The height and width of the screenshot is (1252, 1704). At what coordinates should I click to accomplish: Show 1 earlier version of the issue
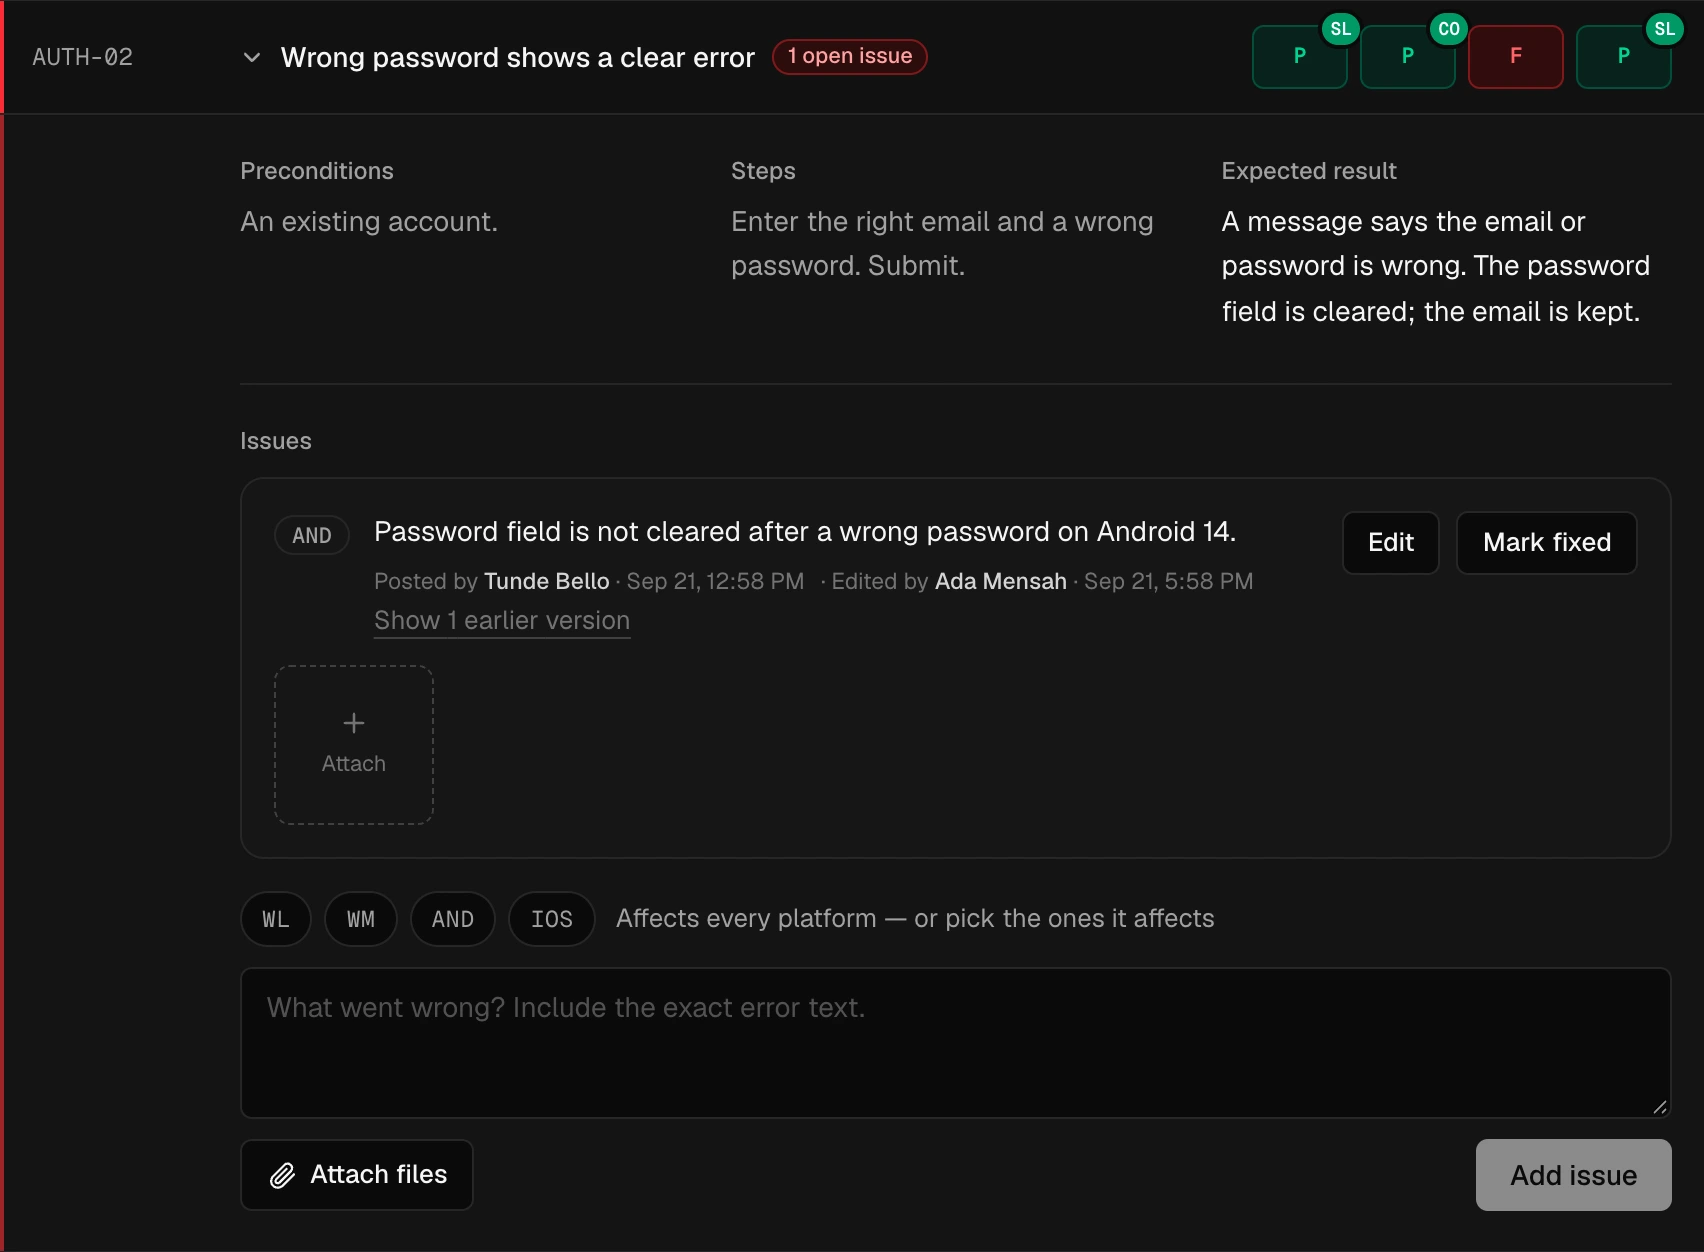tap(502, 621)
